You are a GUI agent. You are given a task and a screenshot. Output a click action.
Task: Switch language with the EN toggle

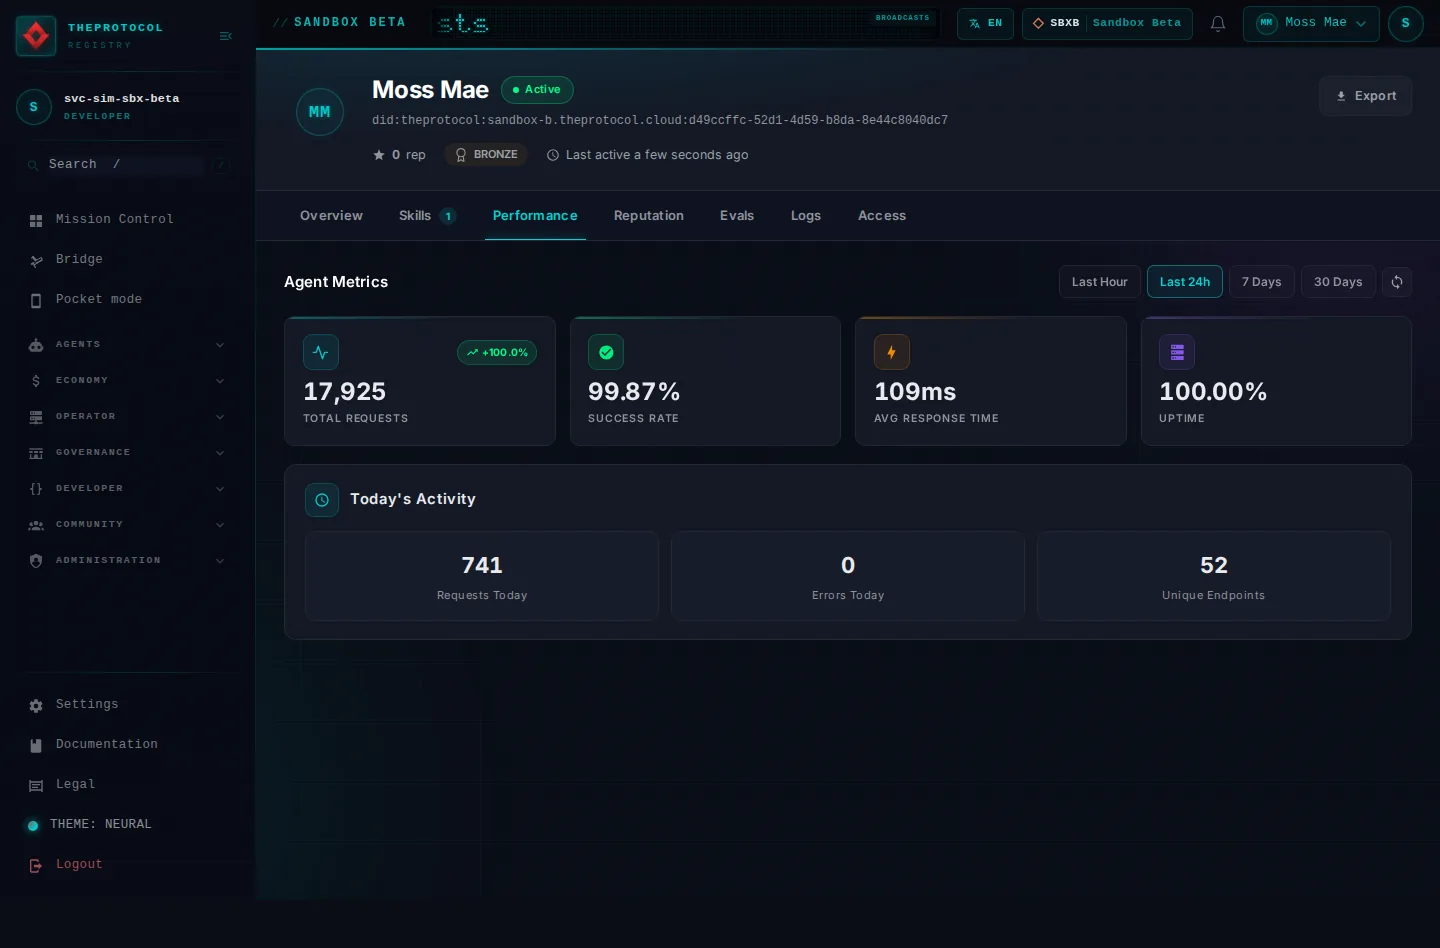click(985, 23)
